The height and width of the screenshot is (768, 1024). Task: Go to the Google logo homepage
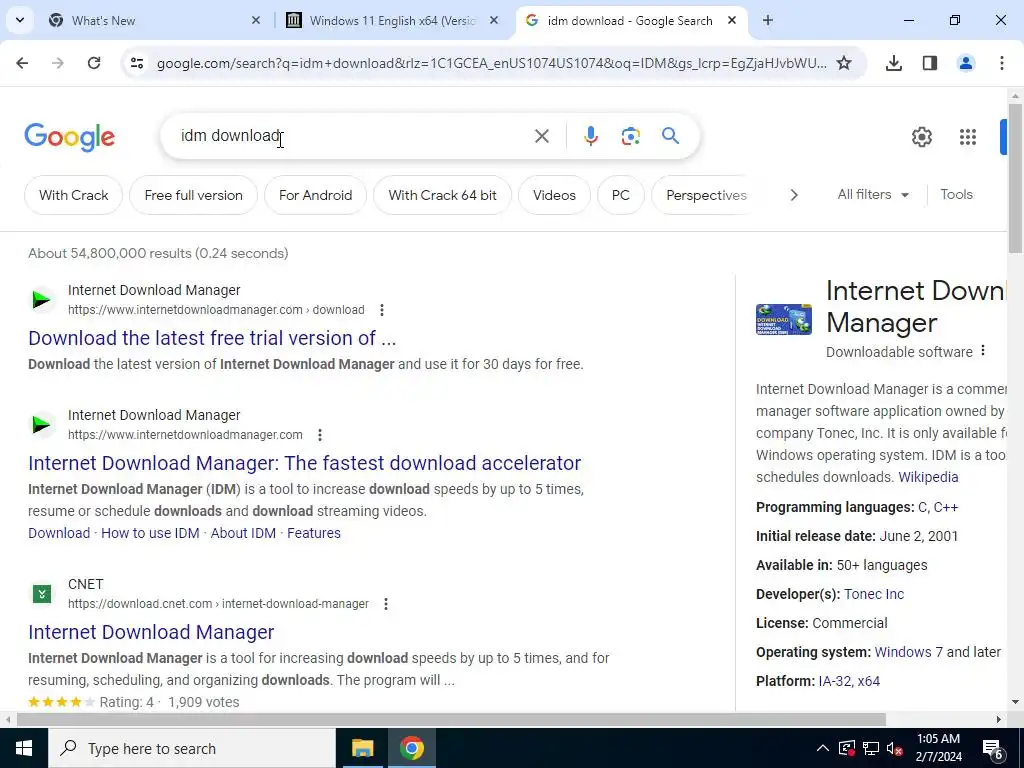point(69,136)
